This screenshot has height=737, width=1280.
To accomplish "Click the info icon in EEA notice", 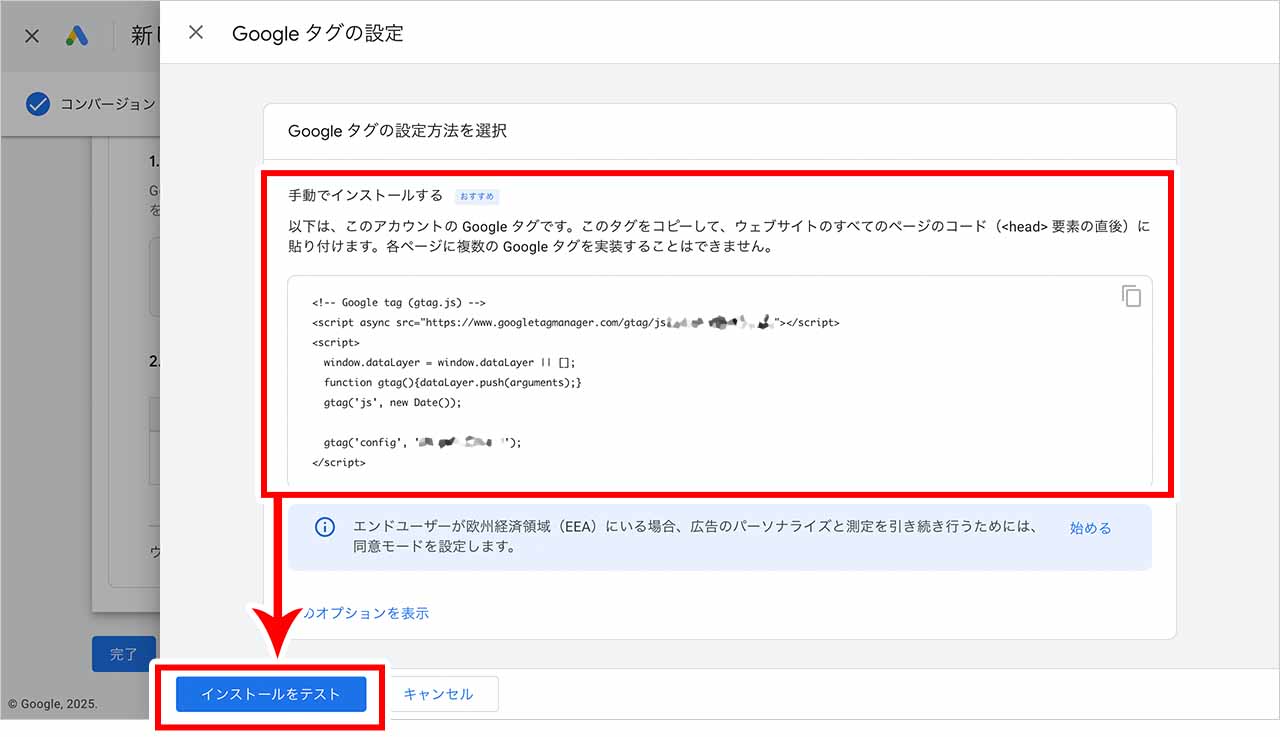I will pos(325,527).
